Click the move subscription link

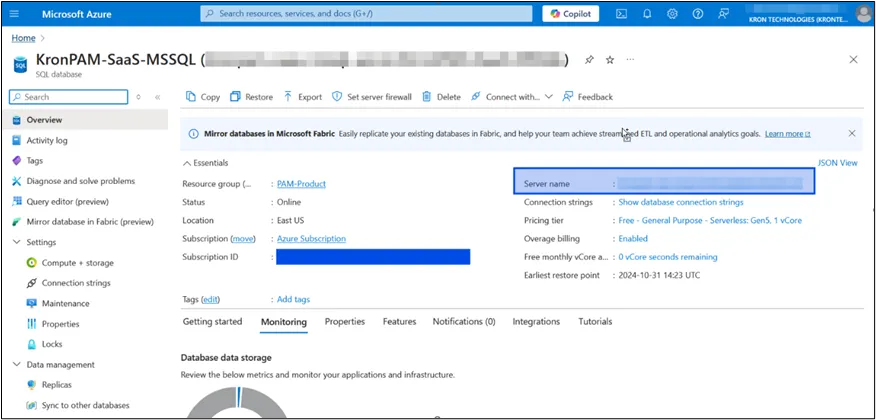pos(243,238)
